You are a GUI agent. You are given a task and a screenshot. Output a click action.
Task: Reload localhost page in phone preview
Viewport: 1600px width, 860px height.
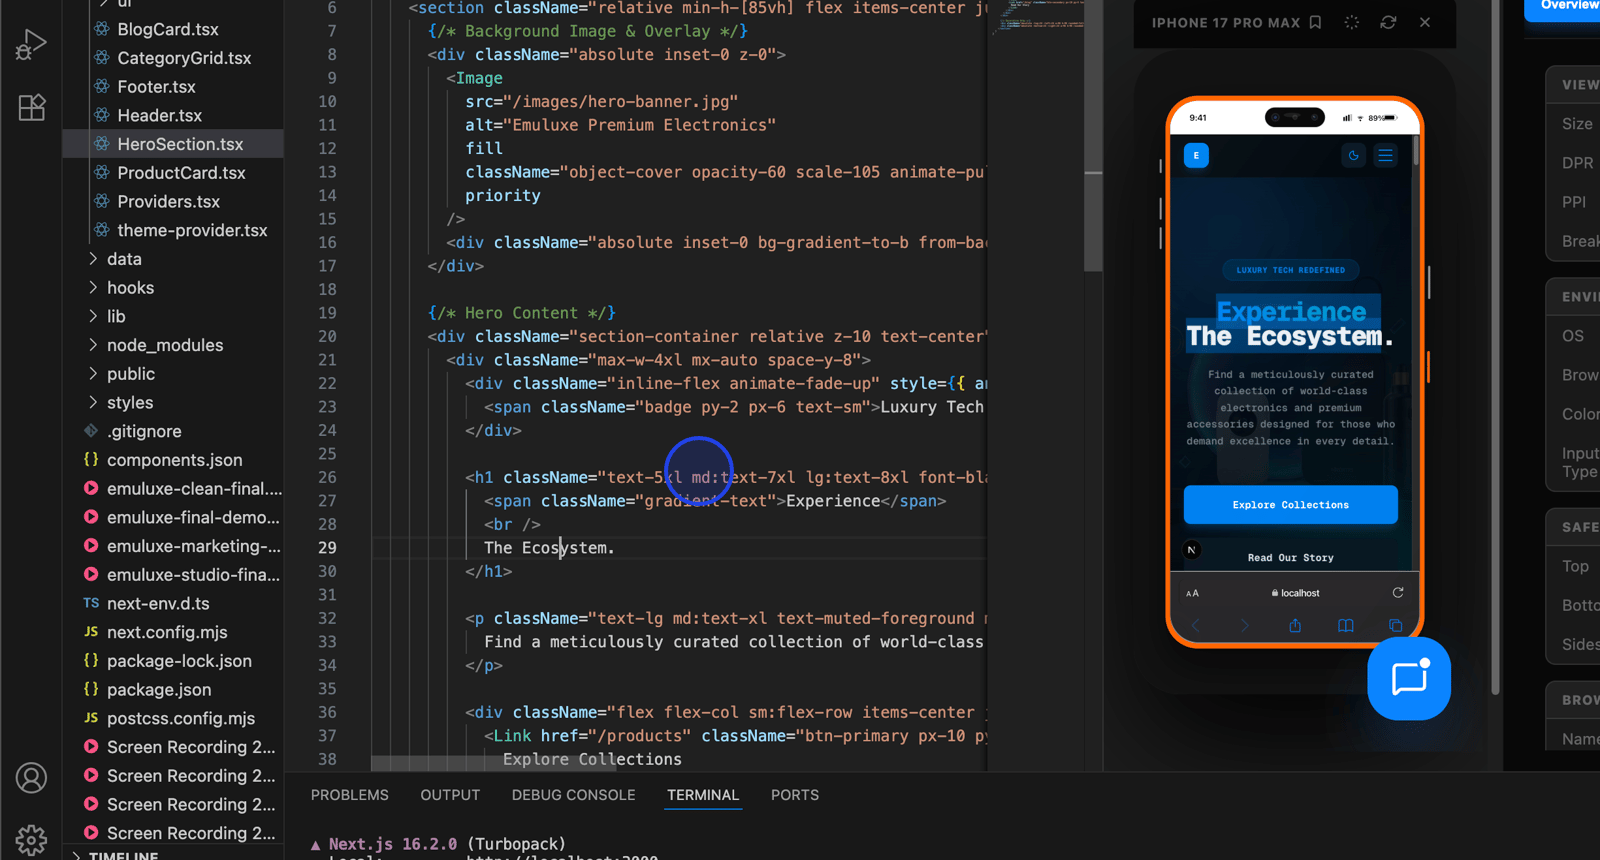coord(1397,593)
